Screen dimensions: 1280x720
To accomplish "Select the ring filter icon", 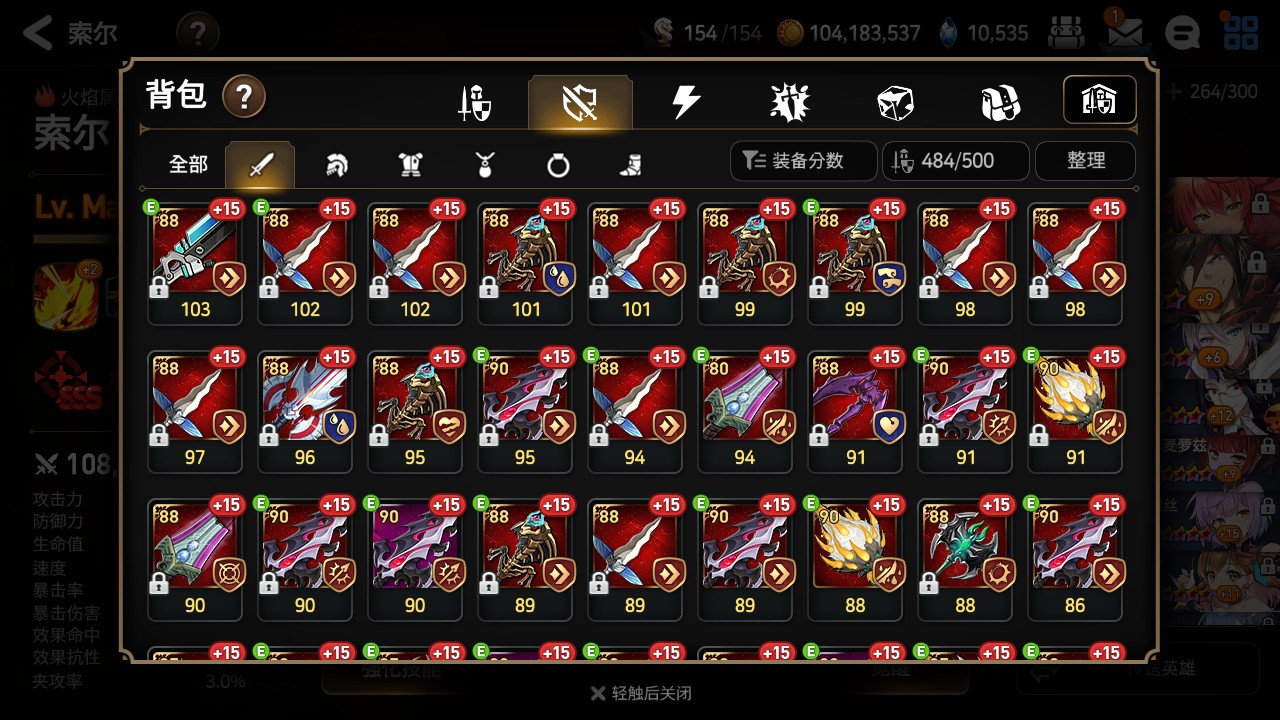I will point(558,165).
